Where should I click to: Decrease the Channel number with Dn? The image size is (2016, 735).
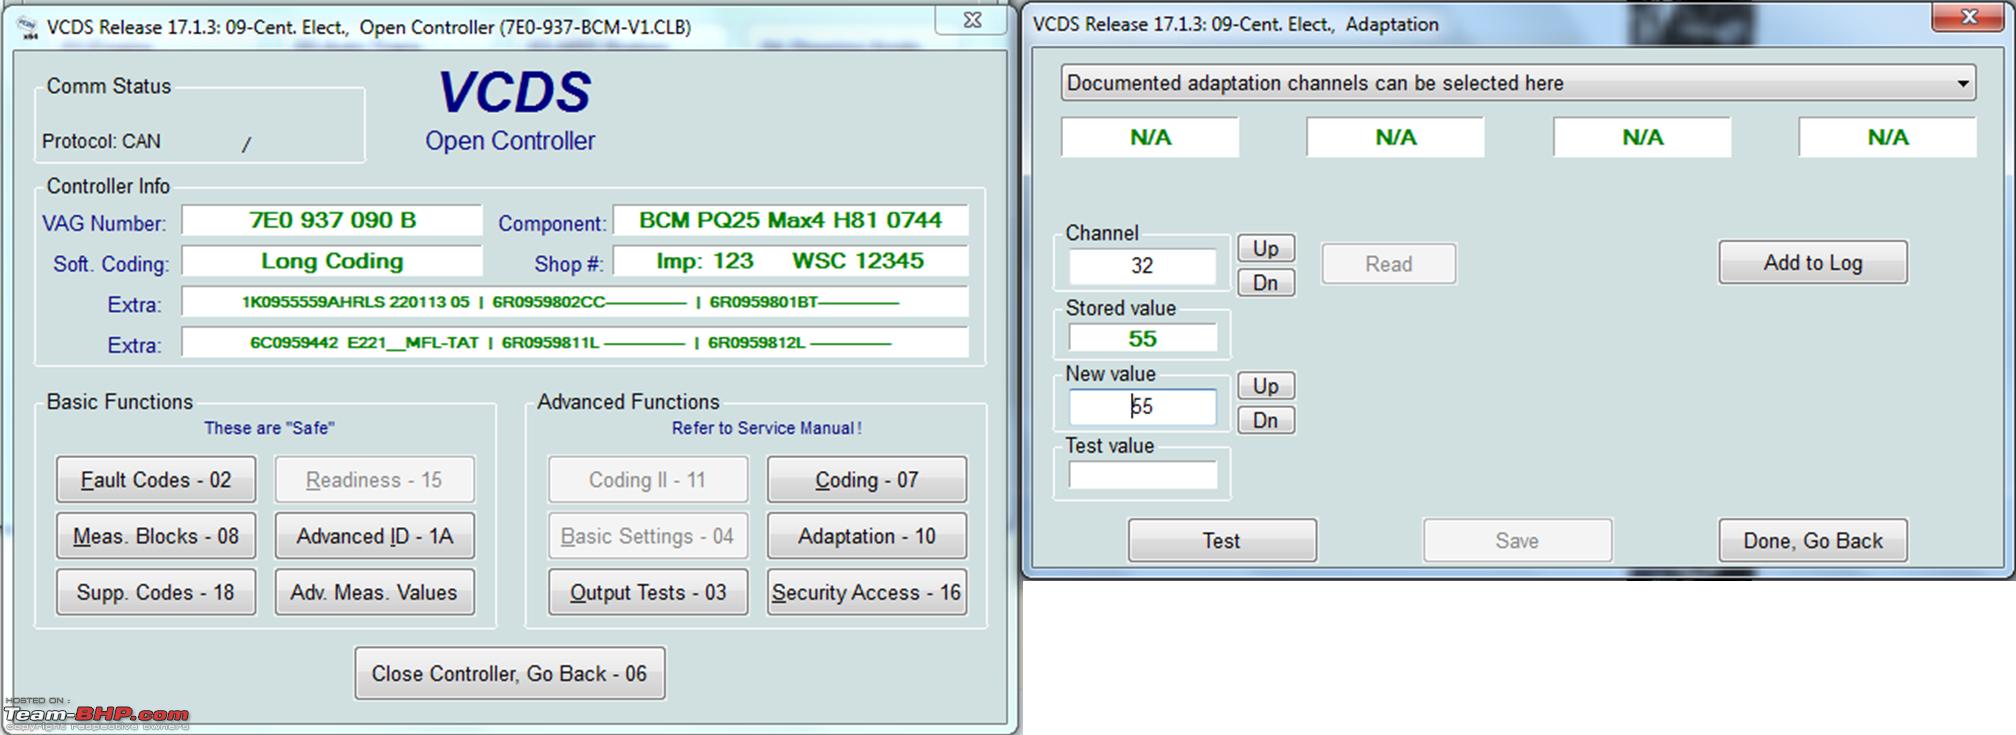[x=1266, y=283]
